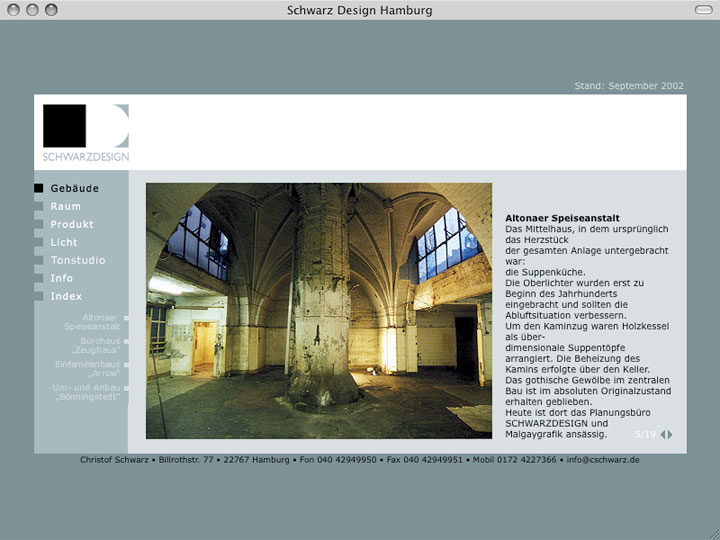Select Produkt in the navigation
Screen dimensions: 720x540
(72, 224)
